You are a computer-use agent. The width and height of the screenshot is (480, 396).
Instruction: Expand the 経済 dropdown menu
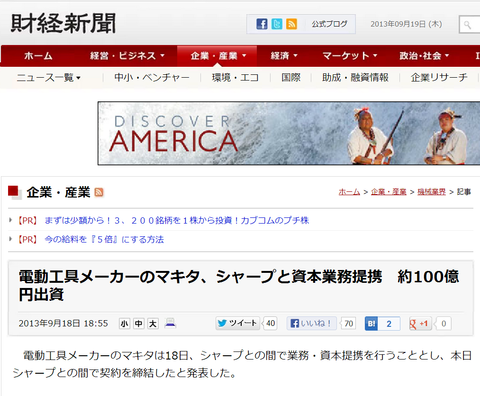coord(284,56)
